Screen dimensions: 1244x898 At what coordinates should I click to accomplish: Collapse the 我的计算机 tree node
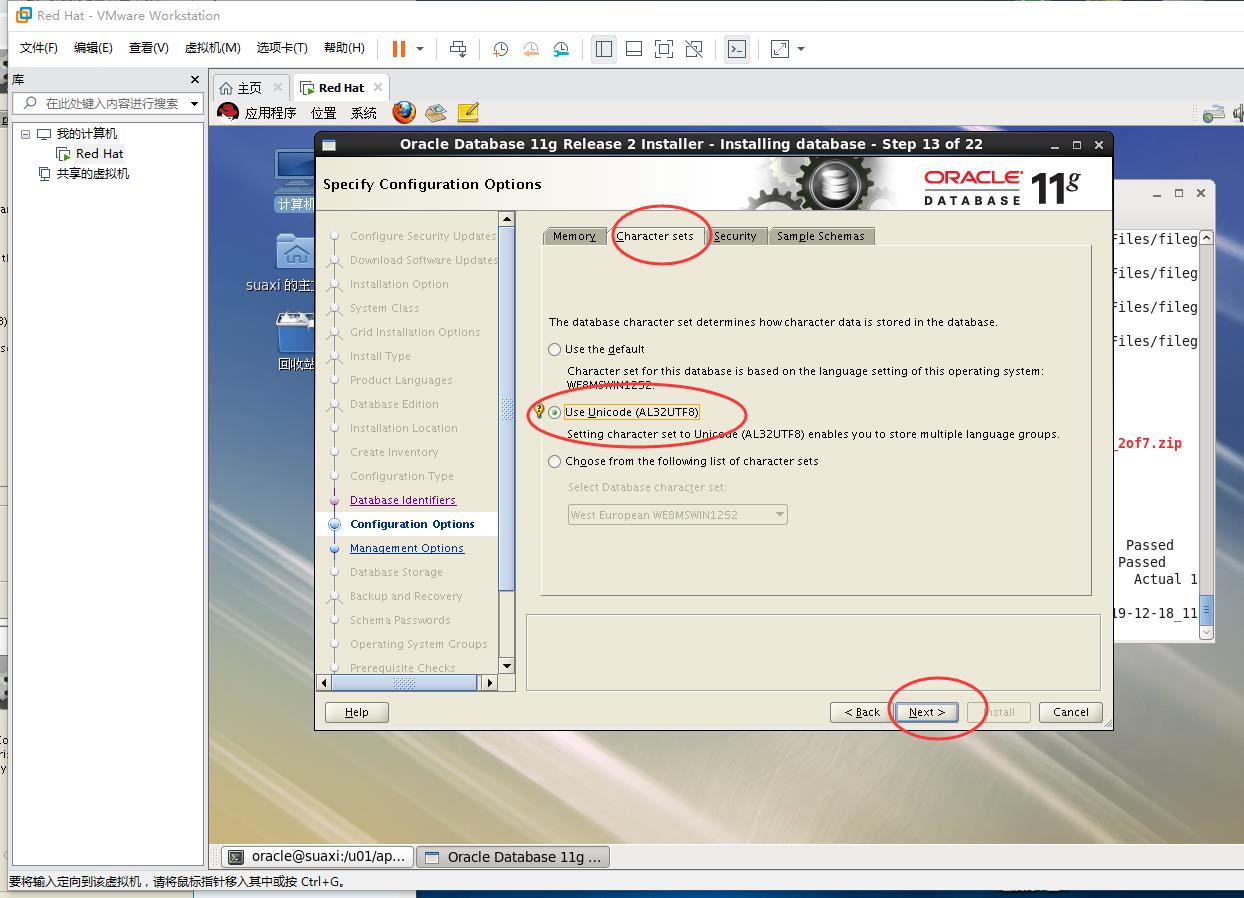tap(27, 134)
